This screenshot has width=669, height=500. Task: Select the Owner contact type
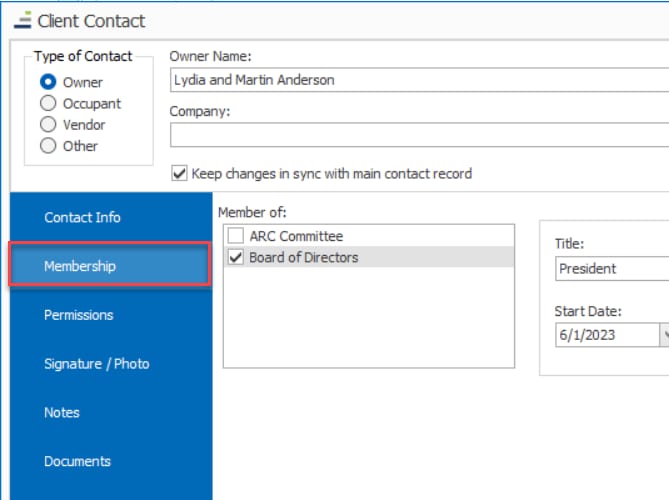(48, 81)
